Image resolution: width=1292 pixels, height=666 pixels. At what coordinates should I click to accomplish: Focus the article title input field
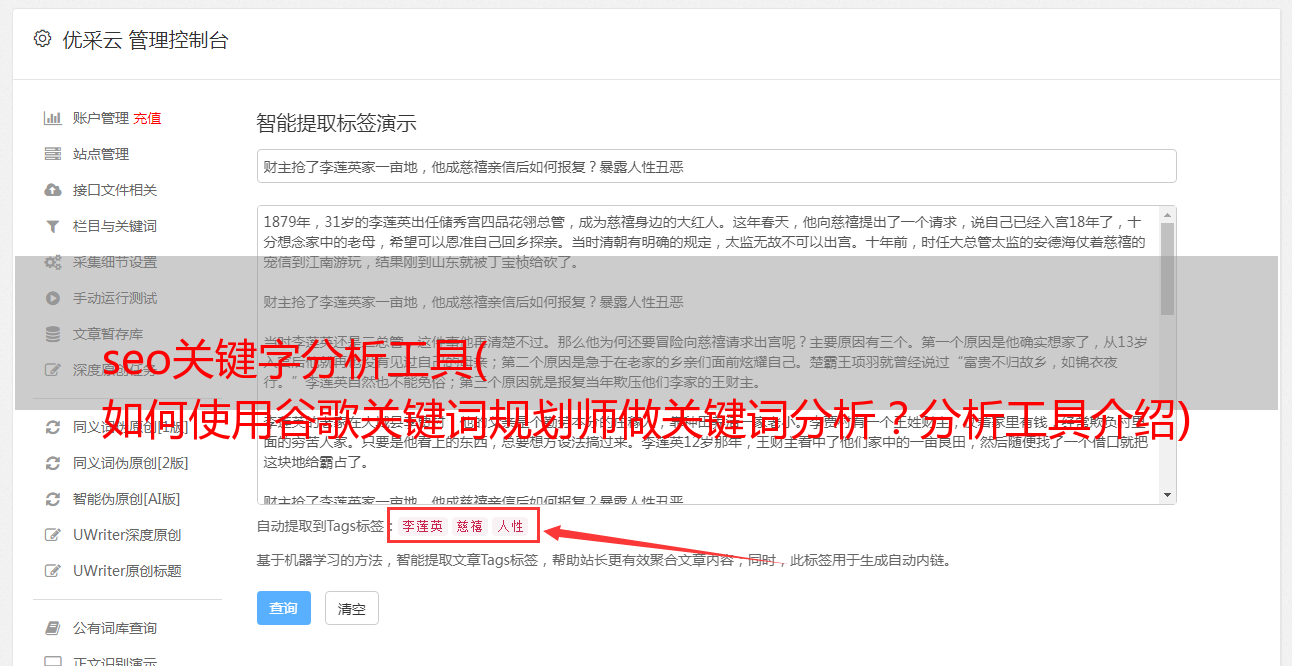tap(716, 166)
